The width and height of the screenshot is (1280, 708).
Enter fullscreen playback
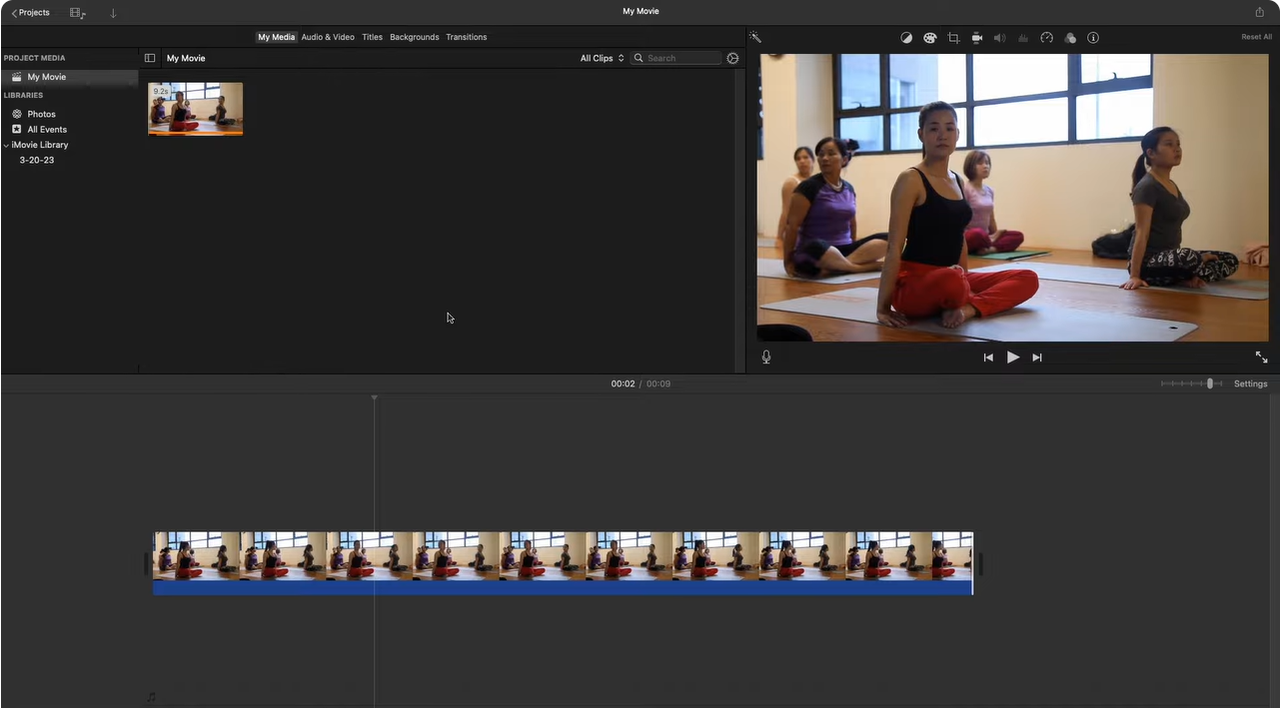pyautogui.click(x=1261, y=357)
